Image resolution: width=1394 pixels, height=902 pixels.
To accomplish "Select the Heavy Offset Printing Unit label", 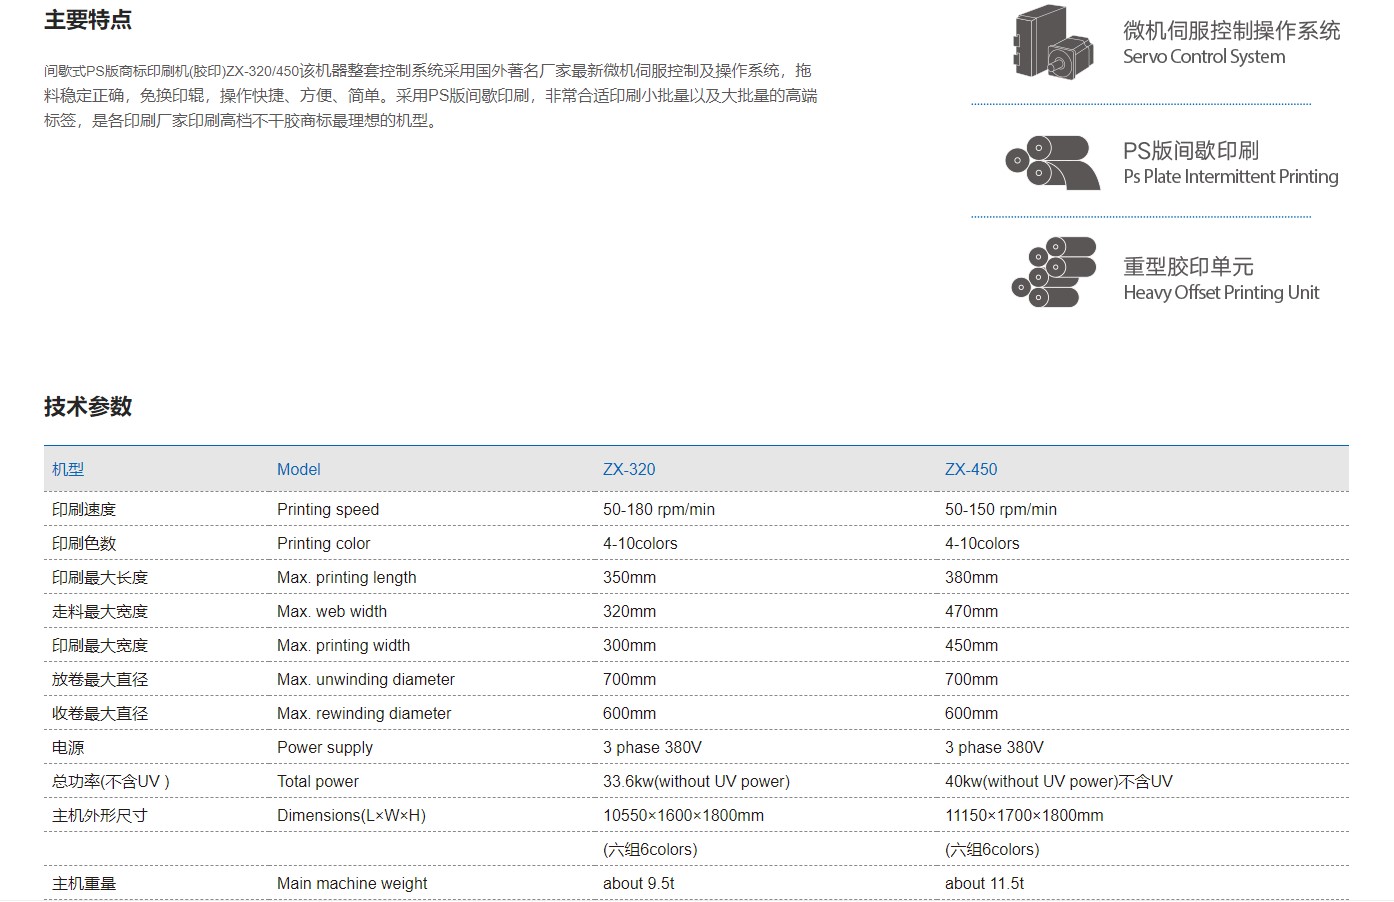I will 1221,293.
